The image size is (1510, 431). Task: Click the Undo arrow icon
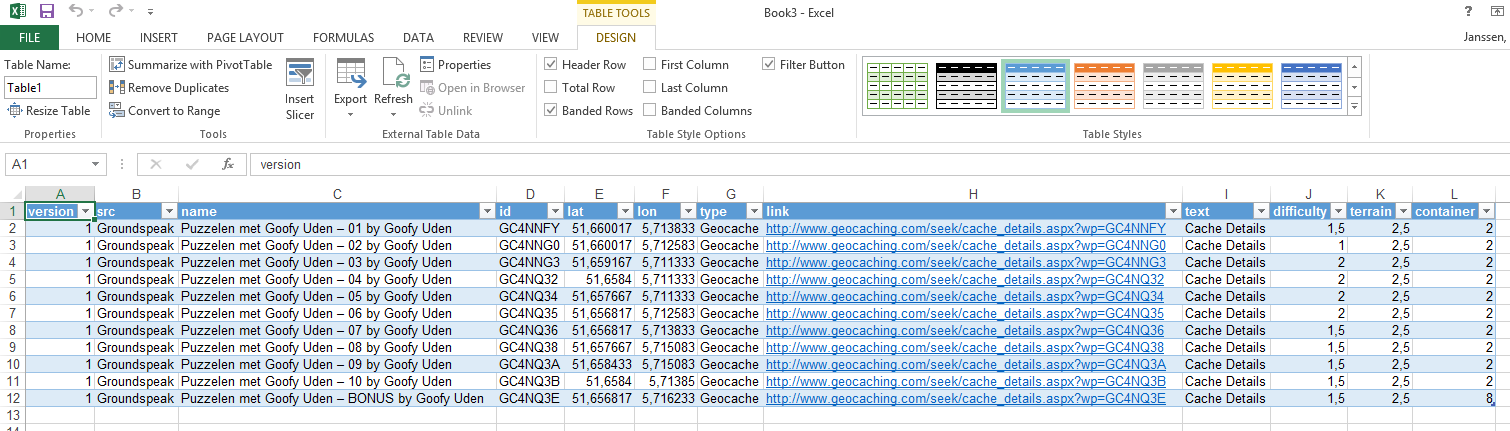coord(77,11)
